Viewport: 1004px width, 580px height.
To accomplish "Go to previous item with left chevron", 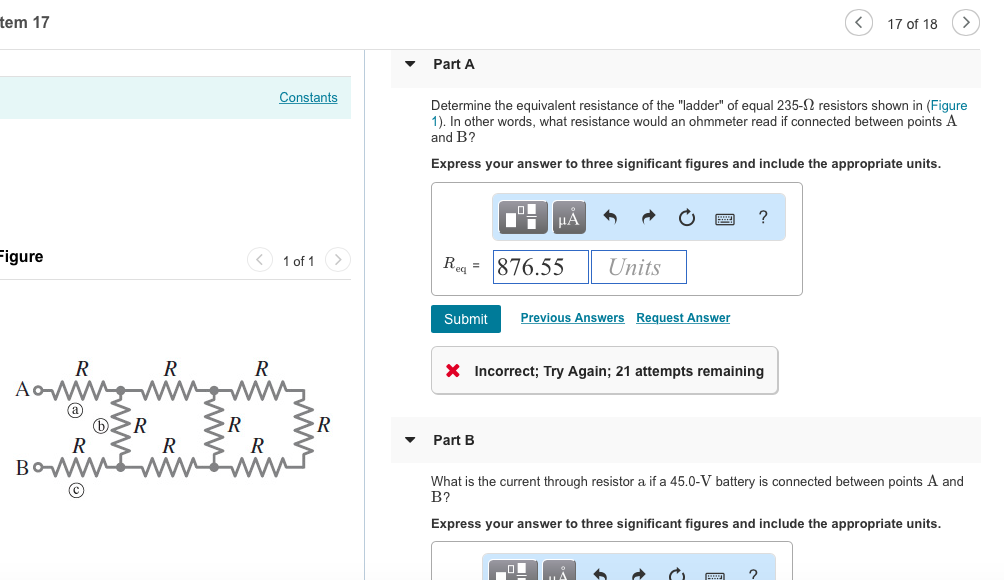I will coord(858,22).
